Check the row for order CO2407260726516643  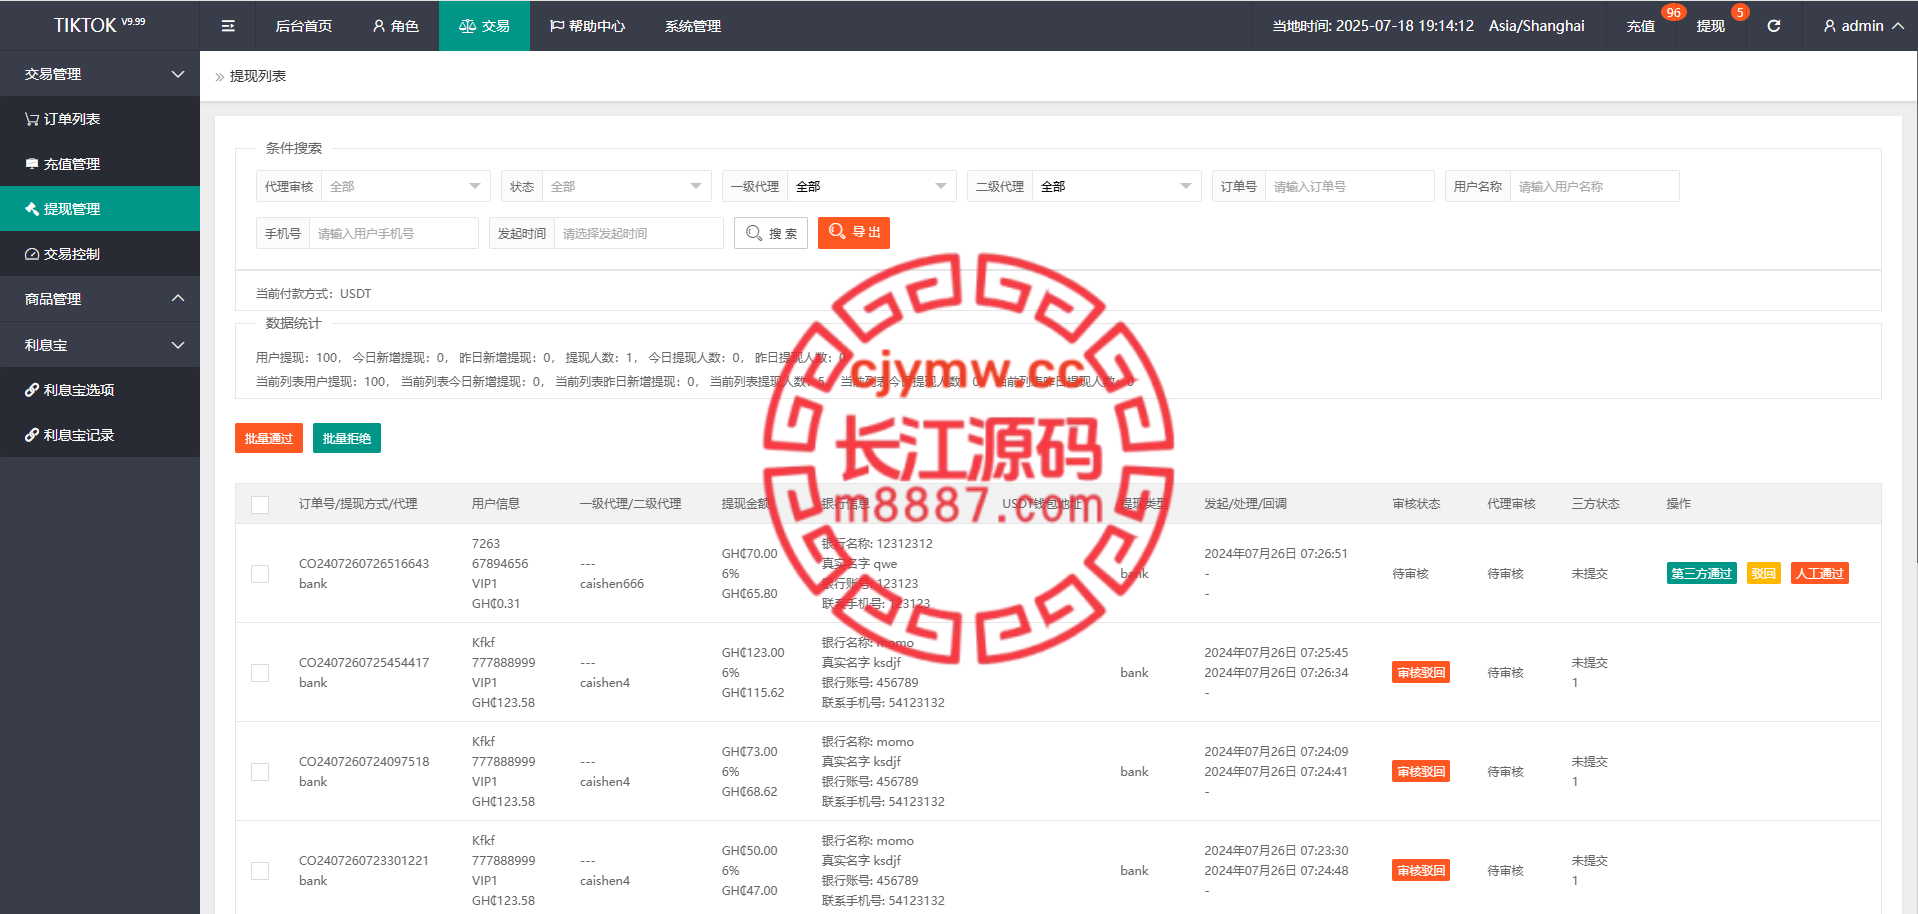point(260,574)
